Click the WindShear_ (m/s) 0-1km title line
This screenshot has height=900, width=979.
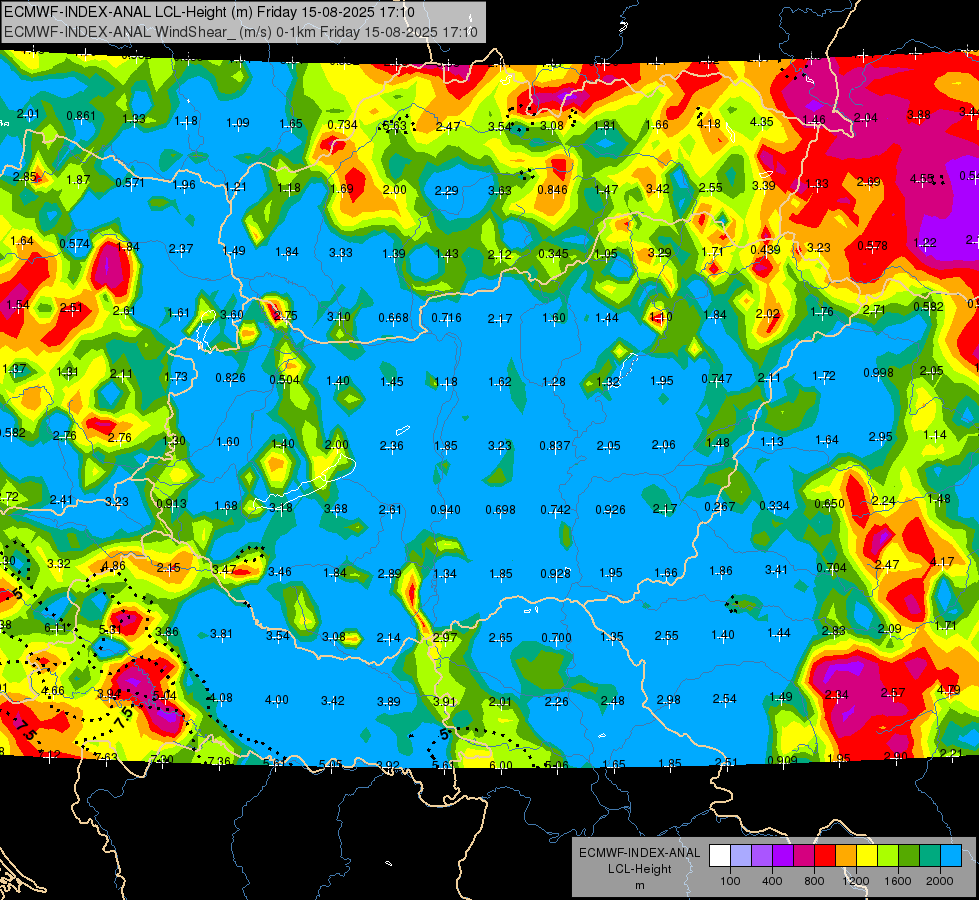(x=241, y=32)
